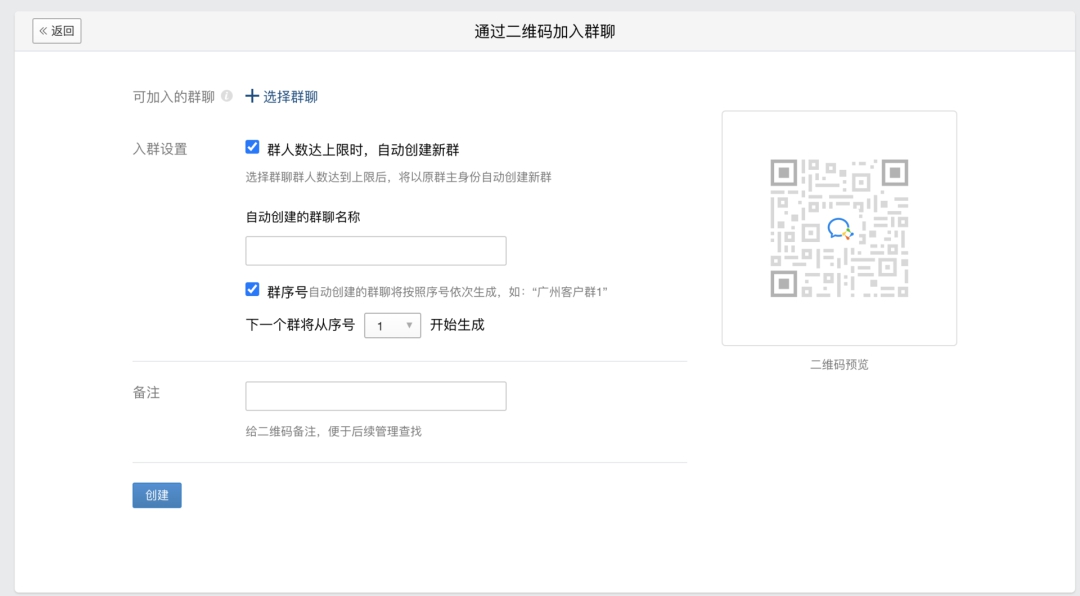1080x596 pixels.
Task: Uncheck the 群序号 checkbox
Action: (252, 289)
